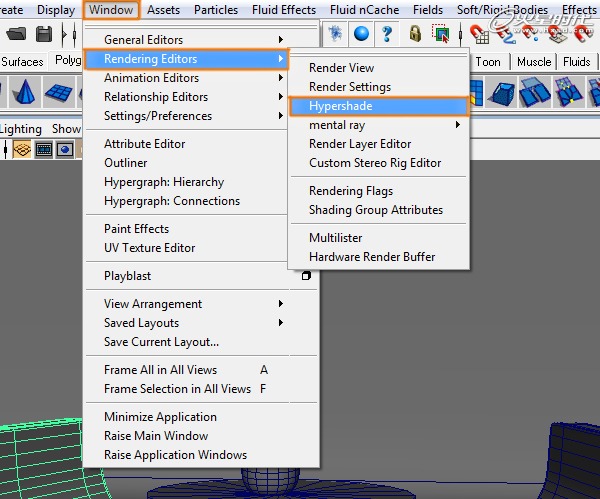Viewport: 600px width, 499px height.
Task: Click the open scene folder icon
Action: pyautogui.click(x=16, y=34)
